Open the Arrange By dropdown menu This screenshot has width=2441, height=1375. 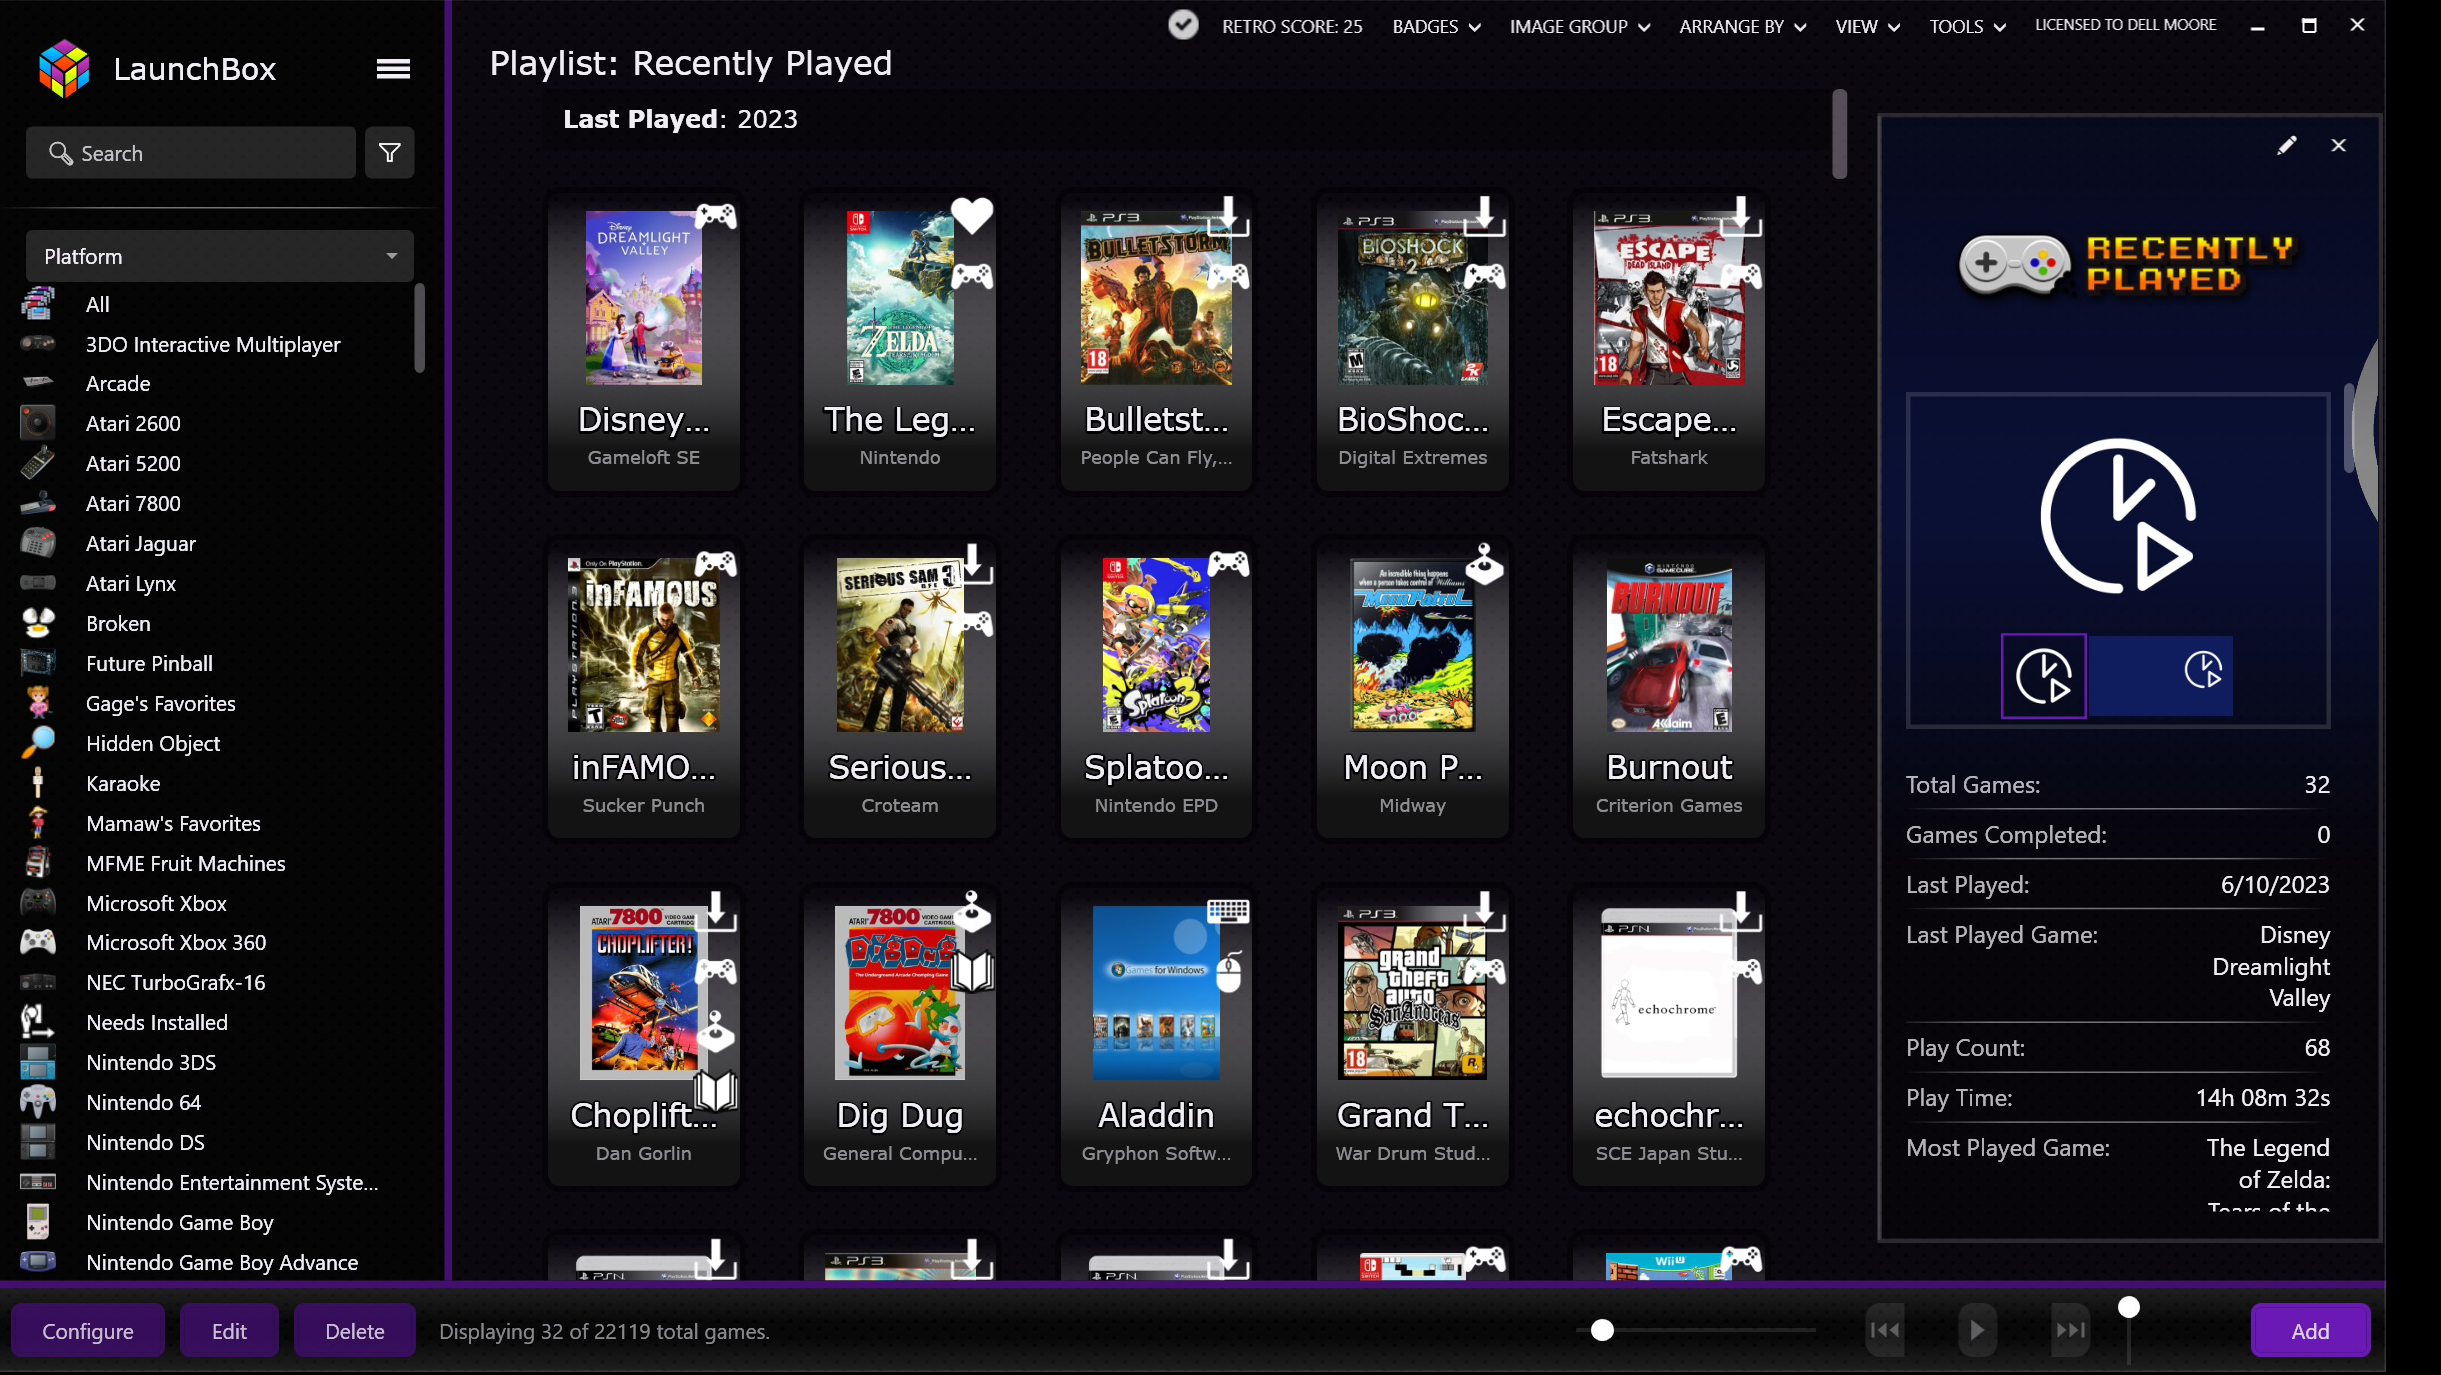1742,26
